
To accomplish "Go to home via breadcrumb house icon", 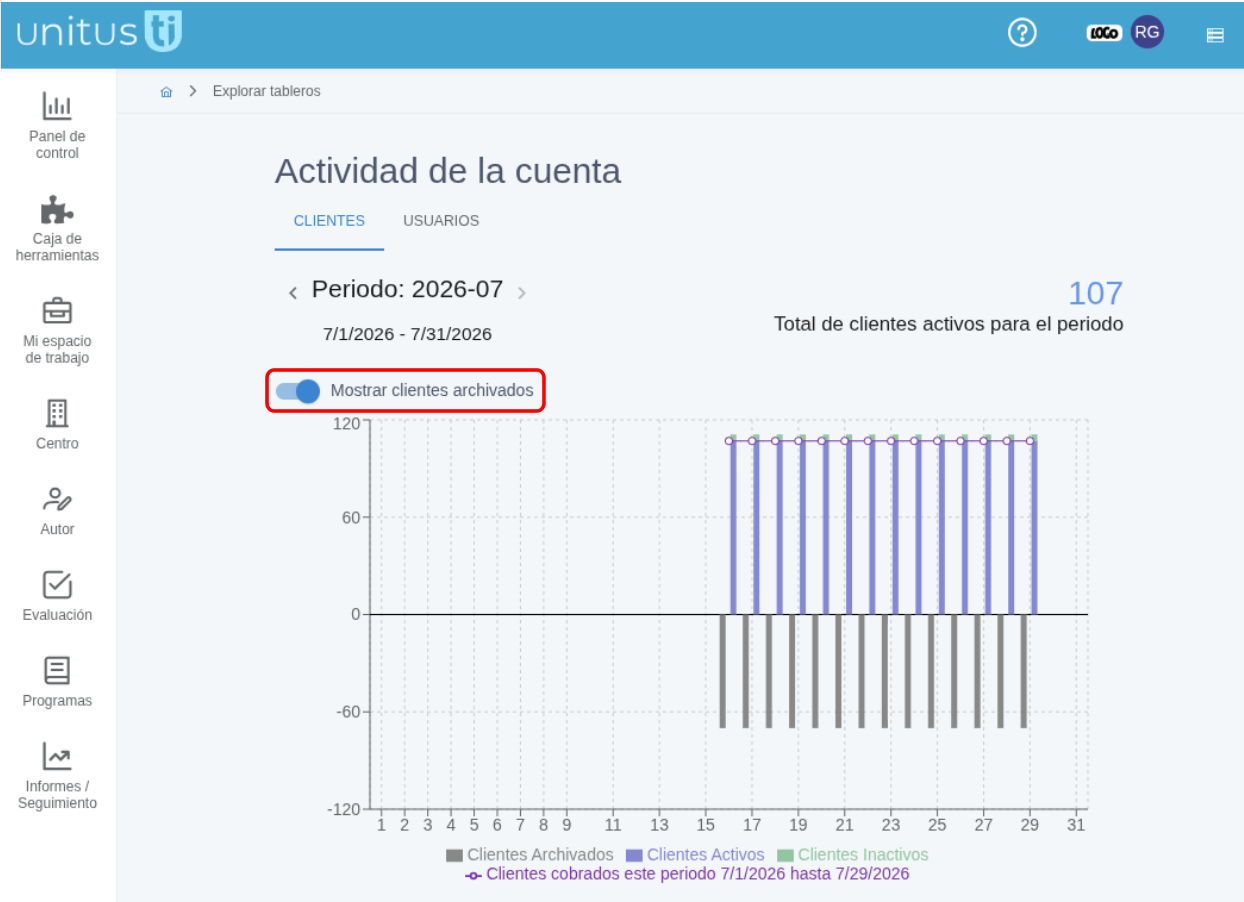I will (x=166, y=91).
